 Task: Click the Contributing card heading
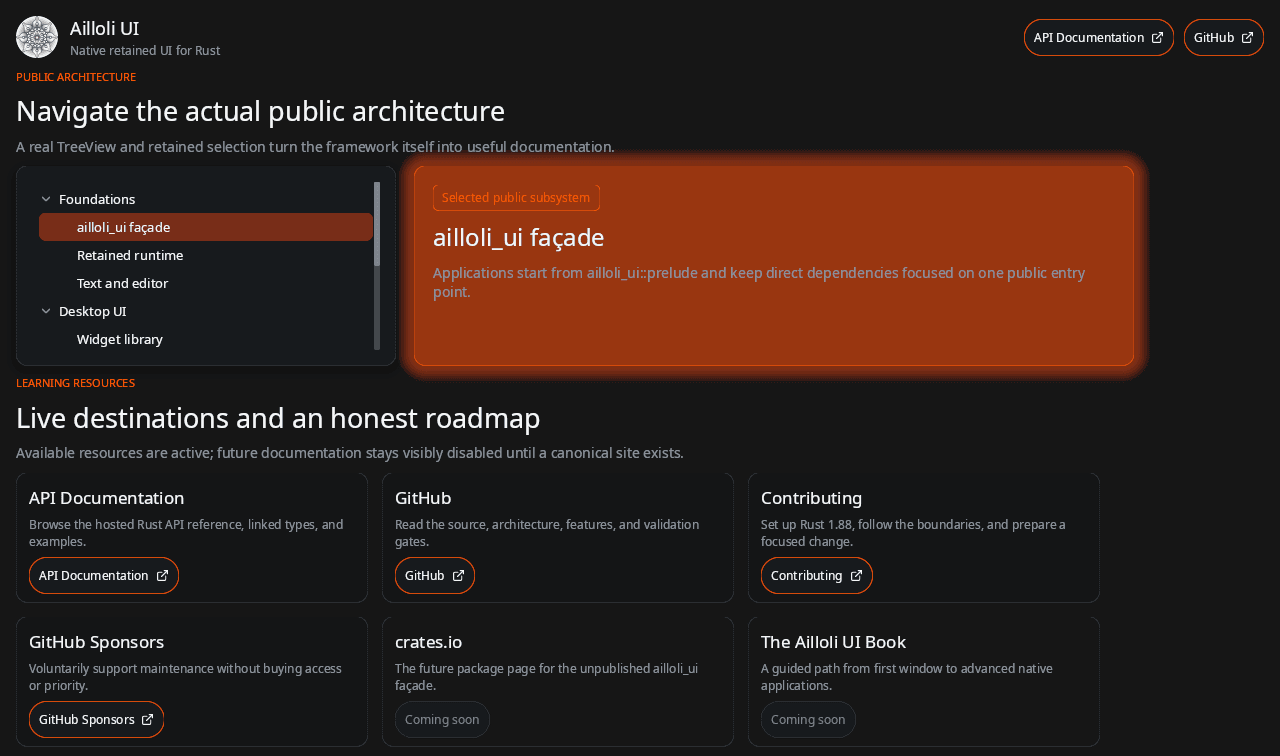click(811, 498)
